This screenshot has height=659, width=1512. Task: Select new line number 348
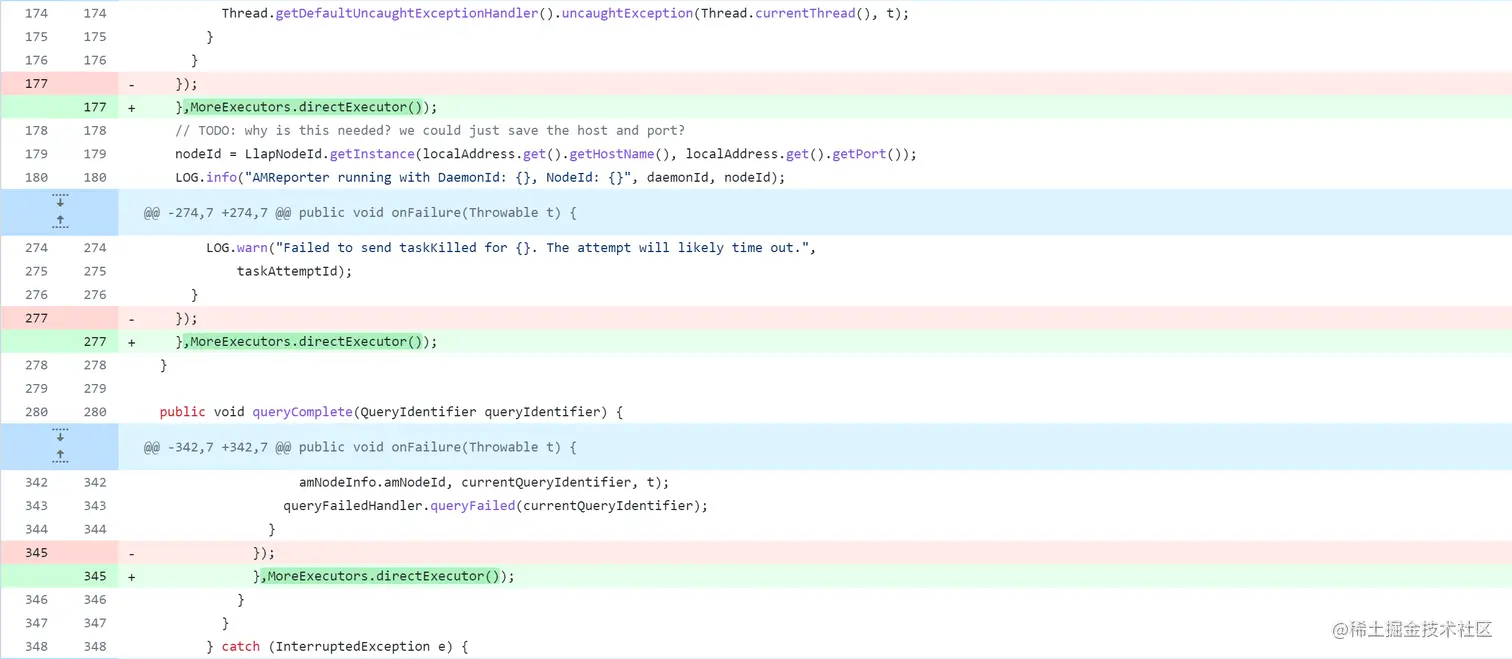coord(95,646)
